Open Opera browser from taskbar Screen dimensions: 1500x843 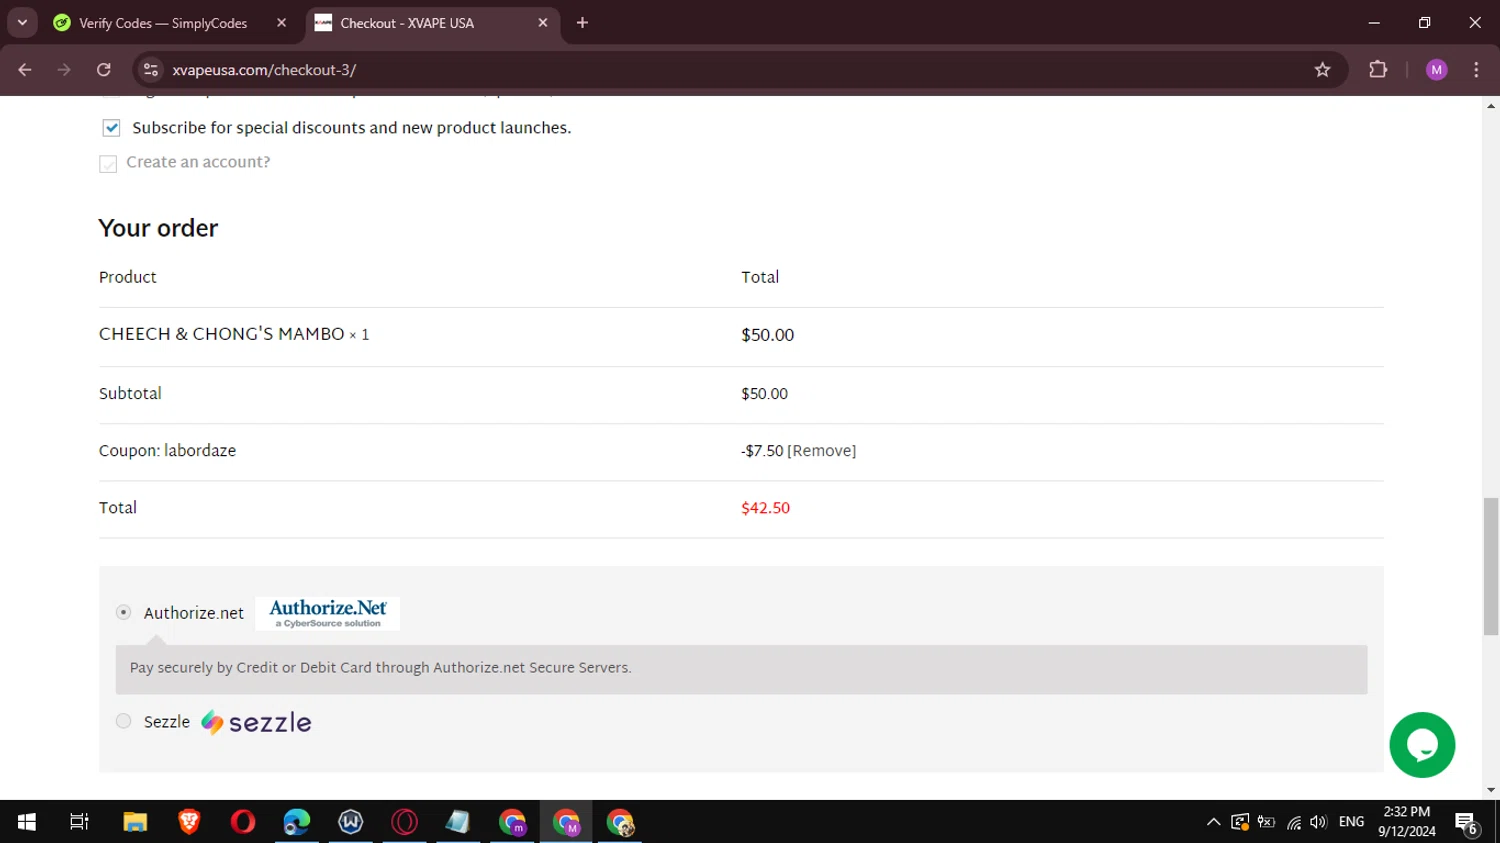[x=243, y=822]
